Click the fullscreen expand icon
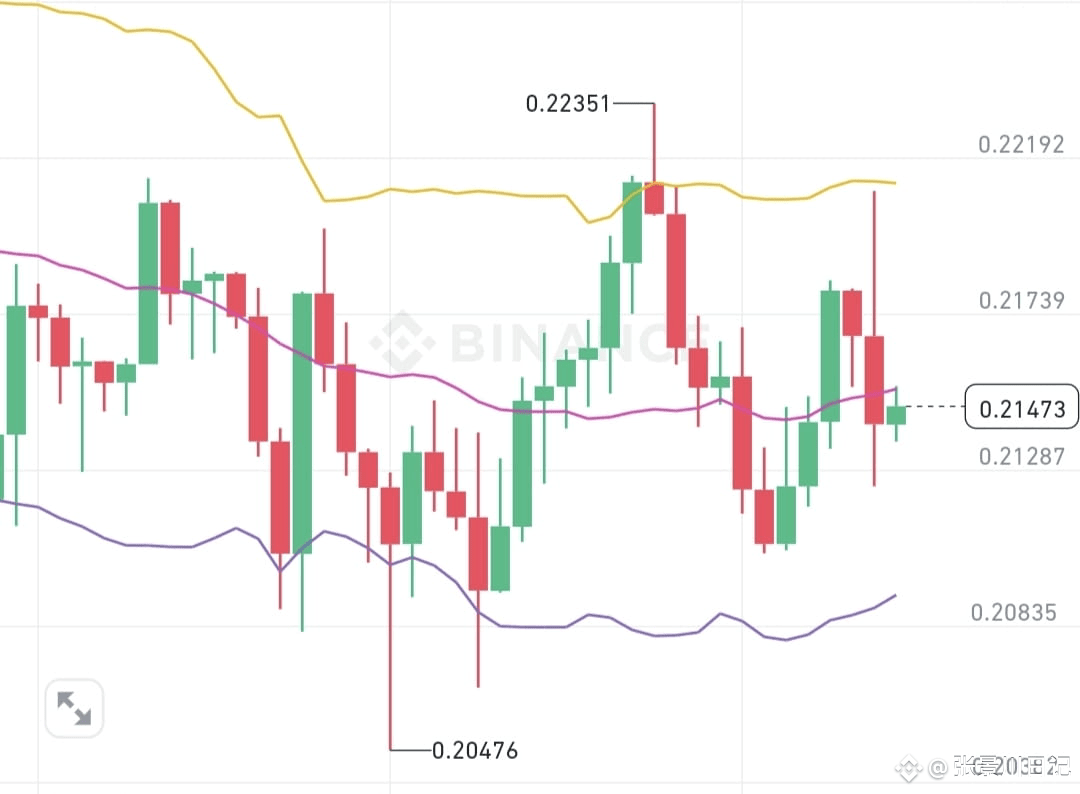Screen dimensions: 1080x794 click(74, 707)
